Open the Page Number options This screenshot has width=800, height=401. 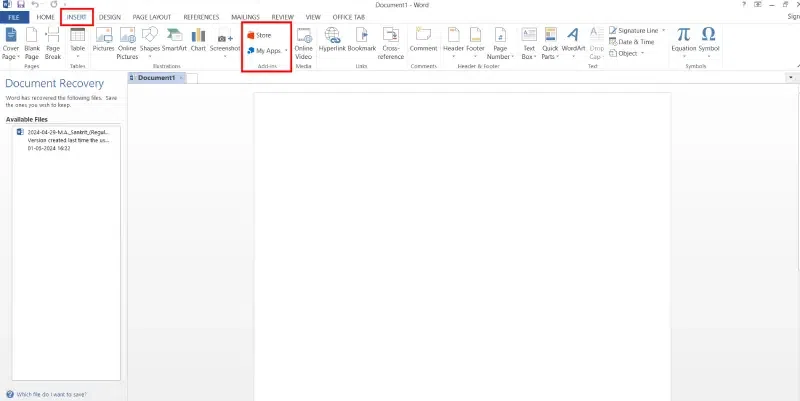[500, 43]
